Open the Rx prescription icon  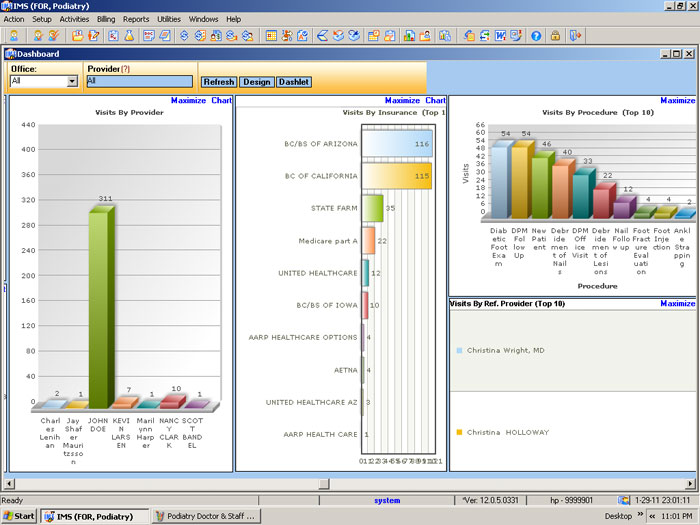coord(113,36)
